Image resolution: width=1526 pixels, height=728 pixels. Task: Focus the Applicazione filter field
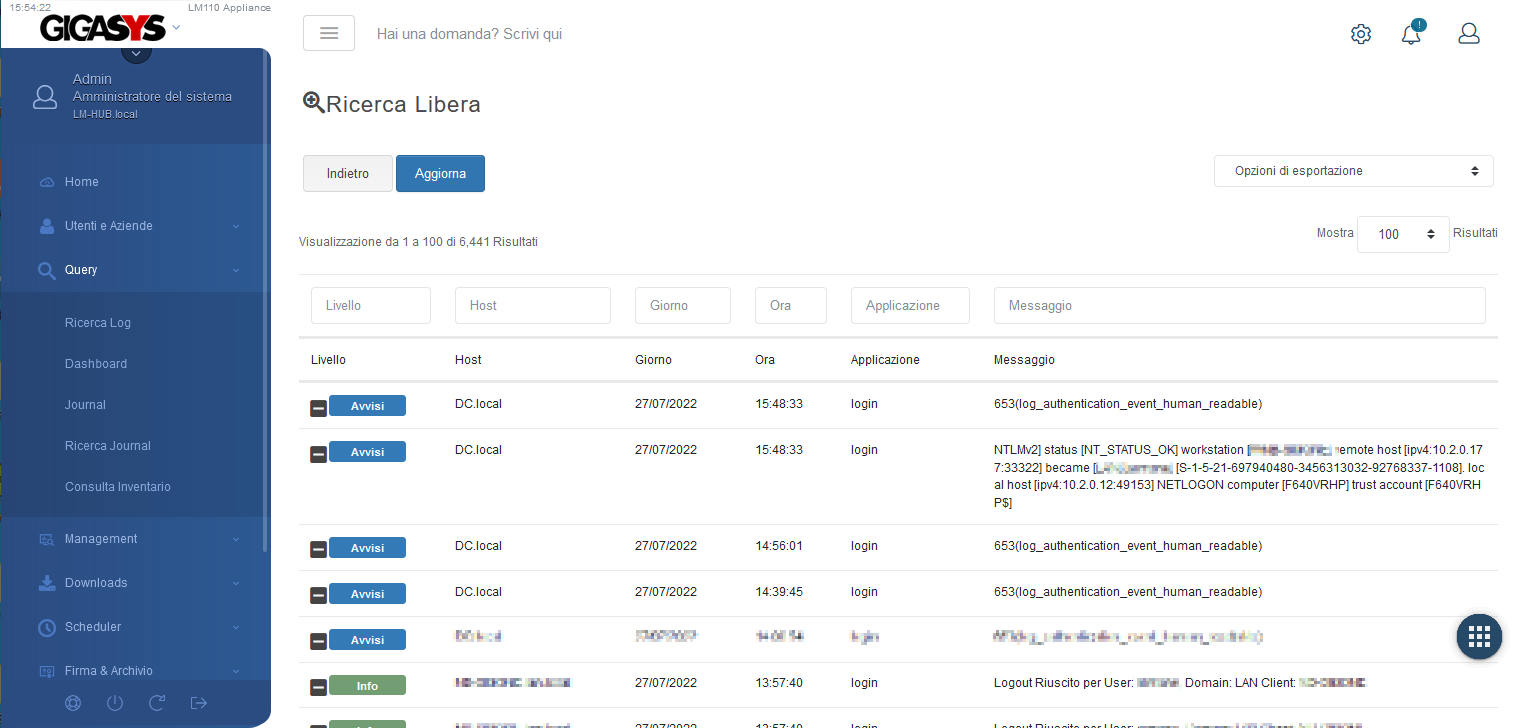910,306
